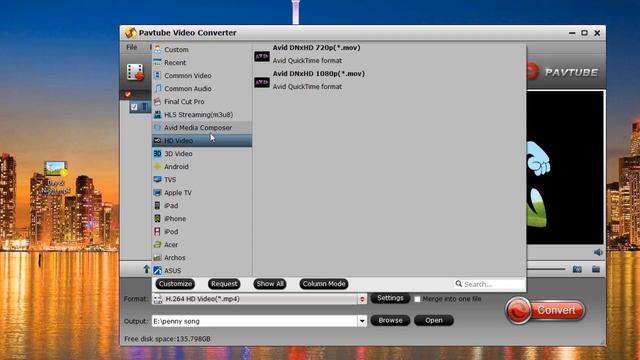Select the Avid Media Composer category

pyautogui.click(x=202, y=128)
